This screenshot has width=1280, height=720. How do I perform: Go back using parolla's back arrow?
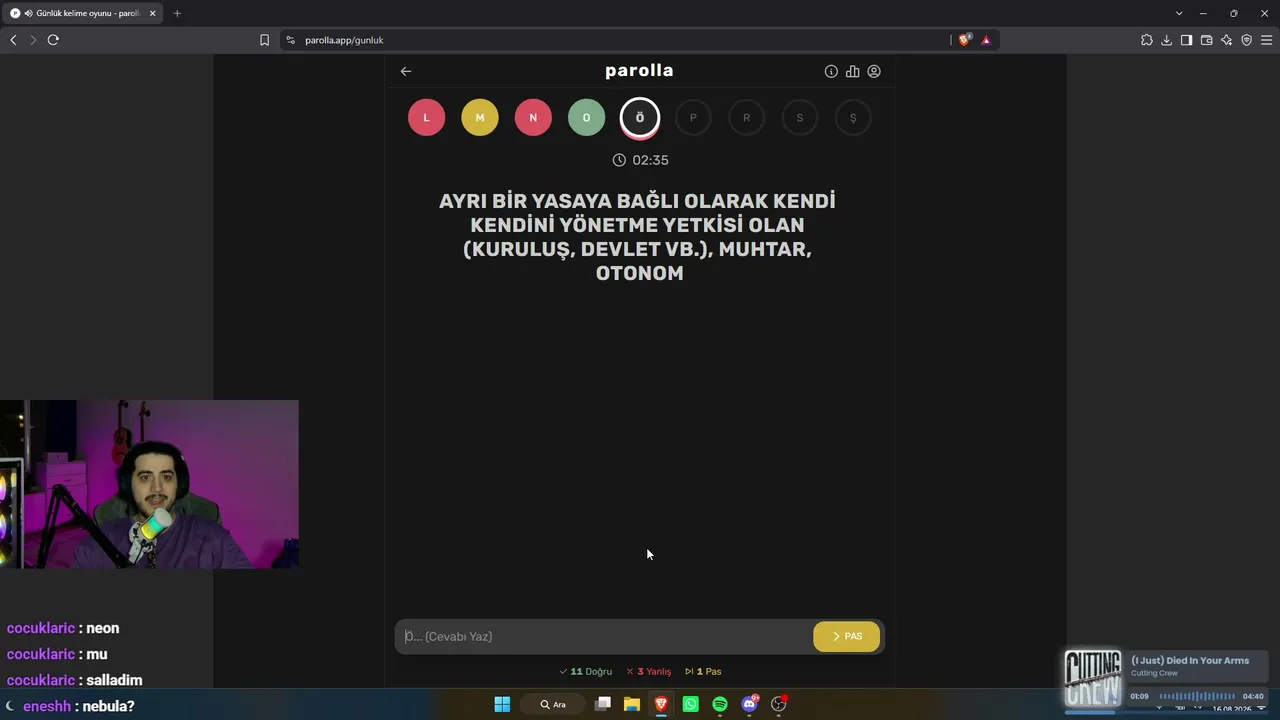tap(405, 71)
